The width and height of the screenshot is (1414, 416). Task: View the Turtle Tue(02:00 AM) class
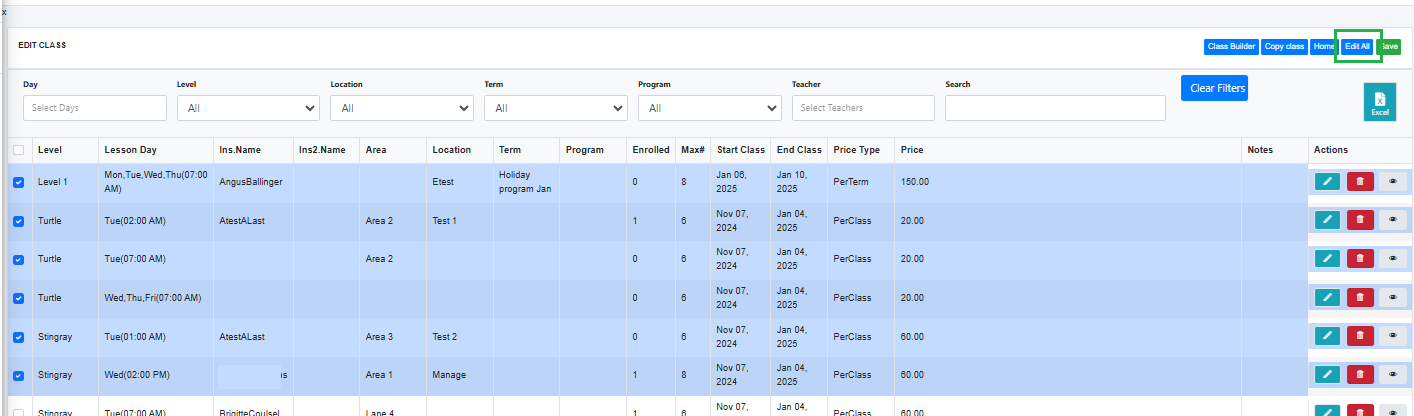pyautogui.click(x=1393, y=220)
